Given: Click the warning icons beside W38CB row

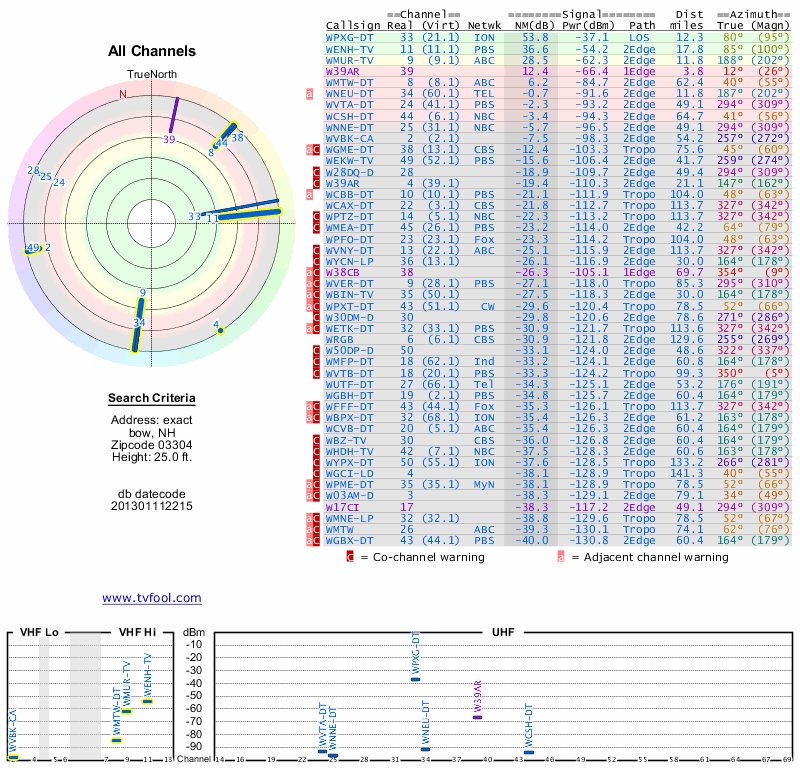Looking at the screenshot, I should tap(313, 272).
